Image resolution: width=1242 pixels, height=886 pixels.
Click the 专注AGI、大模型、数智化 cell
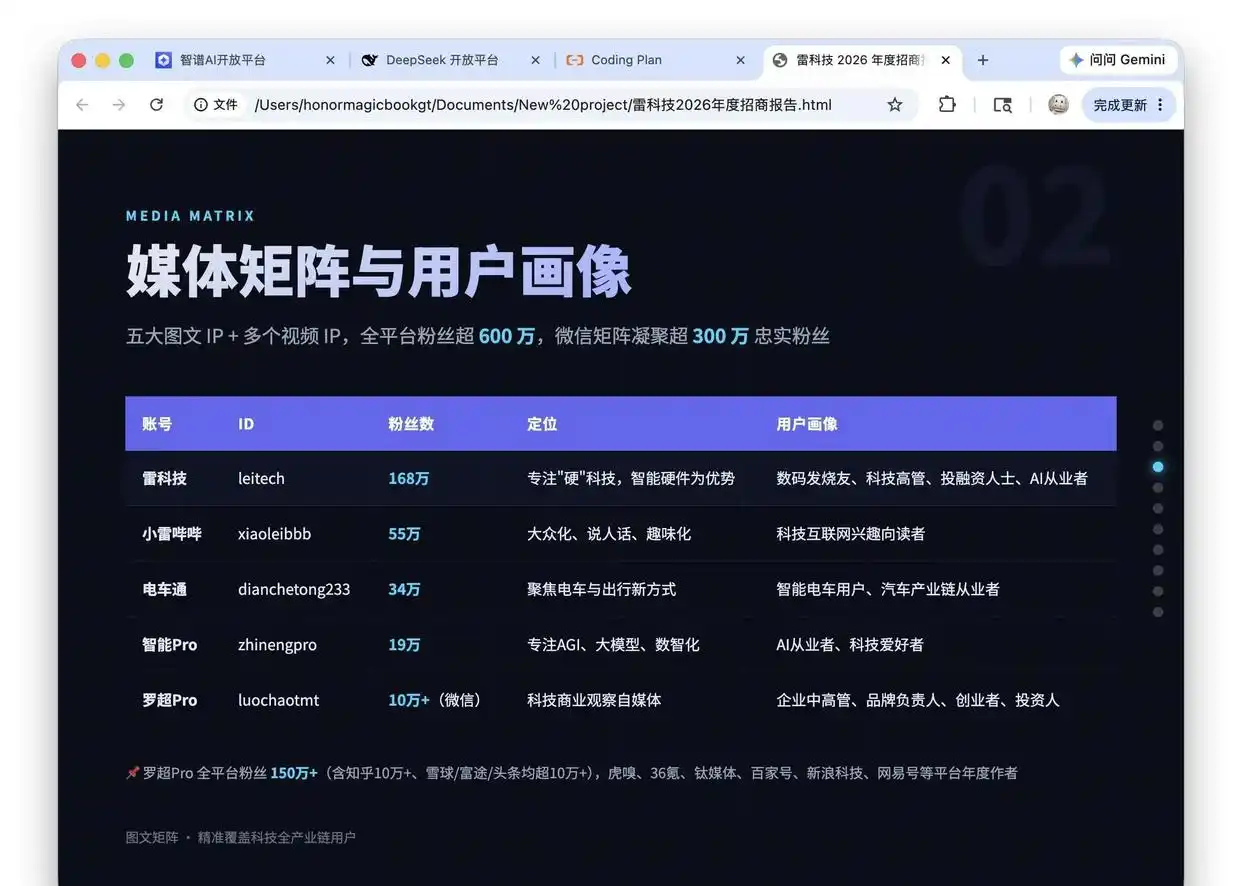(613, 645)
